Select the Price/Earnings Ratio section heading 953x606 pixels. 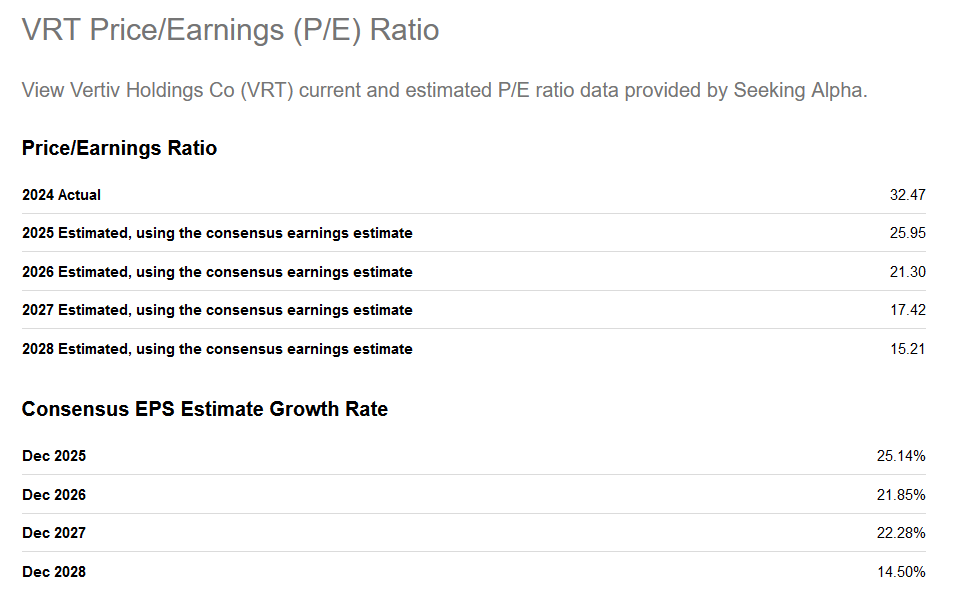[119, 148]
